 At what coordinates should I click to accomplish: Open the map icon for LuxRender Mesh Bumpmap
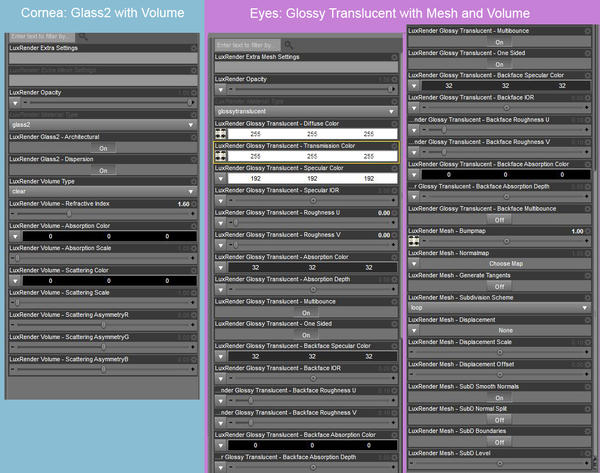pos(414,241)
